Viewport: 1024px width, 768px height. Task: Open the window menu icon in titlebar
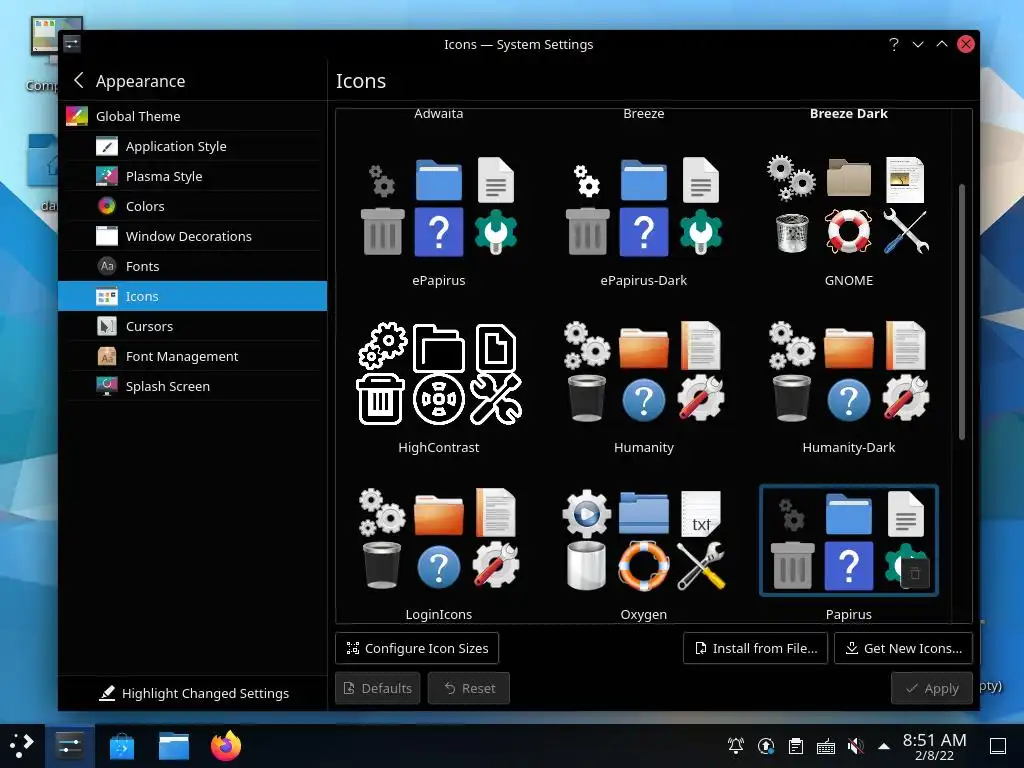click(72, 44)
